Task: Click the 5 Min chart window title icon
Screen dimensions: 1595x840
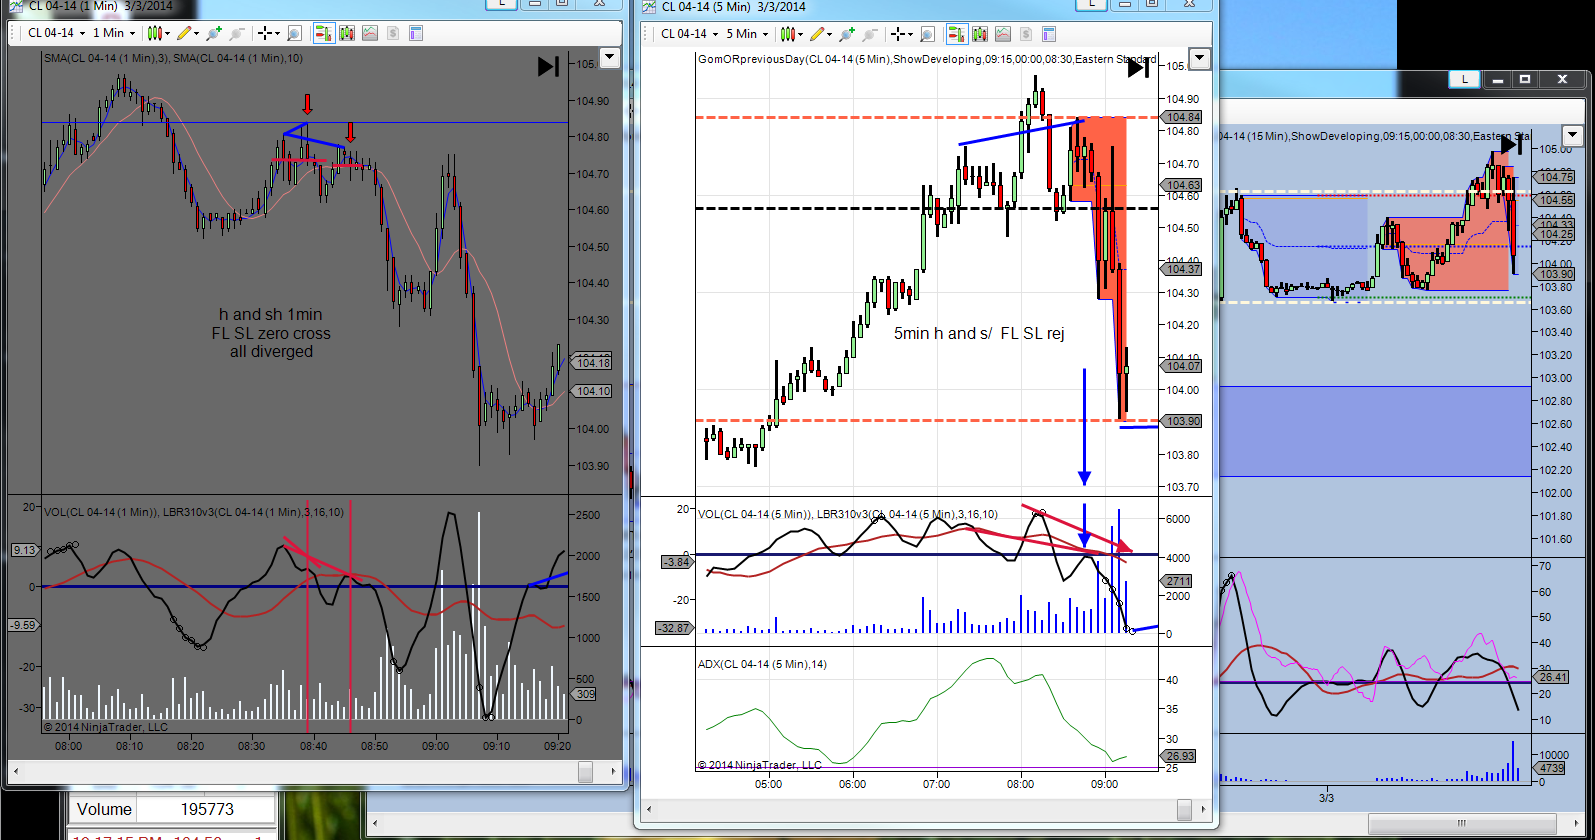Action: (649, 6)
